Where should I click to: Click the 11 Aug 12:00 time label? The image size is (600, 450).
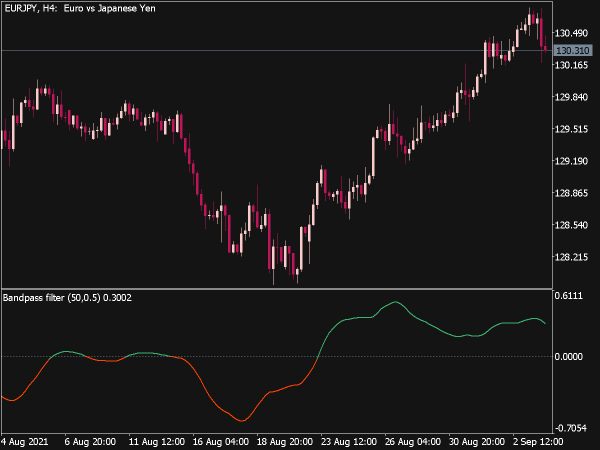click(157, 442)
